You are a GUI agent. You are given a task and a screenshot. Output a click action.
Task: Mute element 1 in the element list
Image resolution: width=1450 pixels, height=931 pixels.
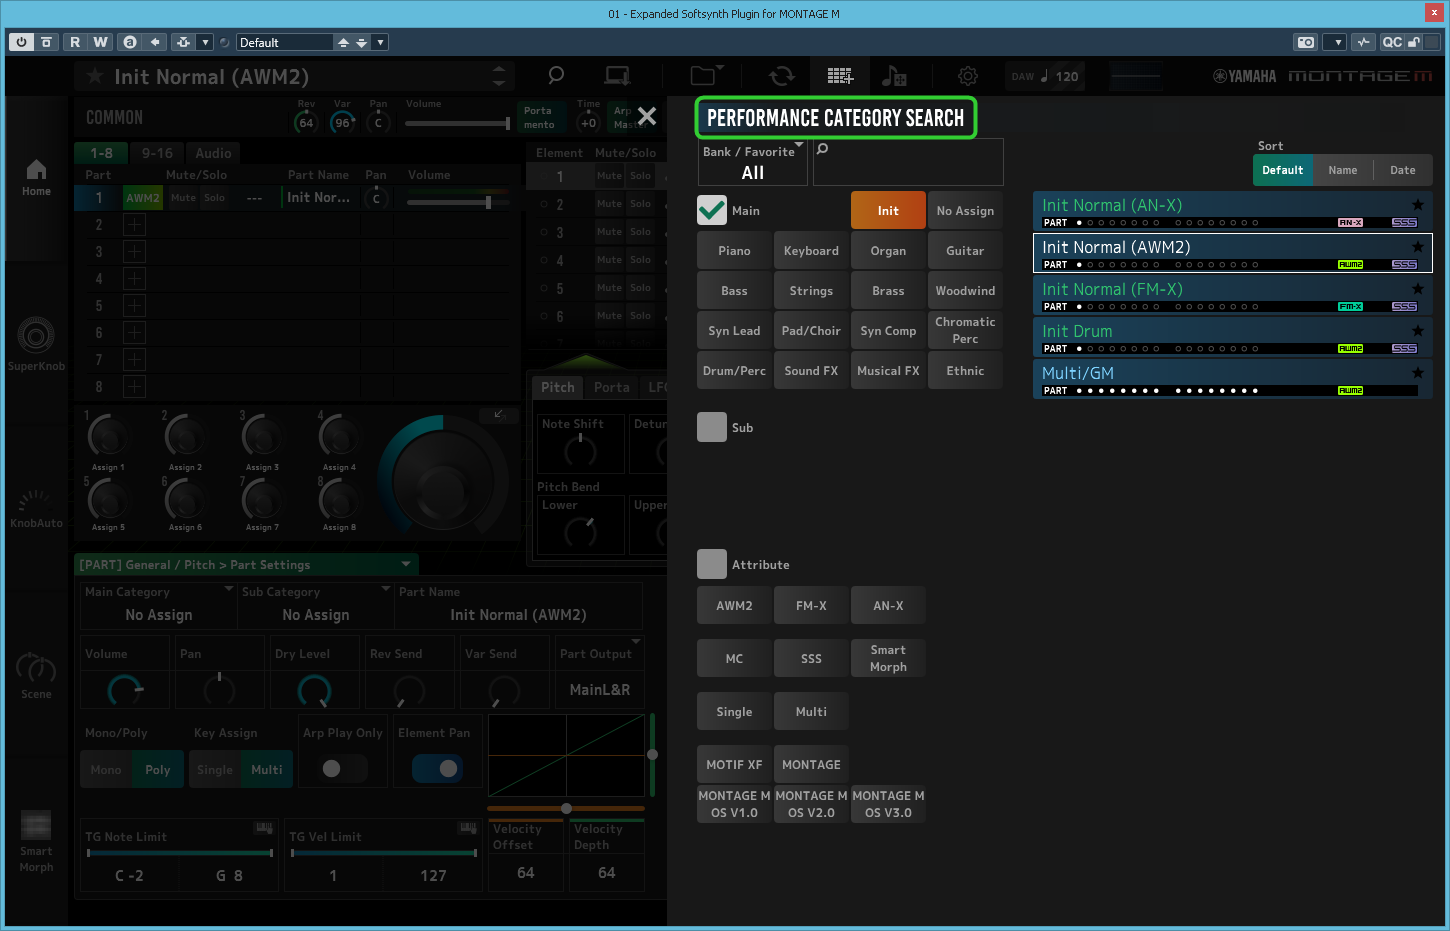click(610, 176)
